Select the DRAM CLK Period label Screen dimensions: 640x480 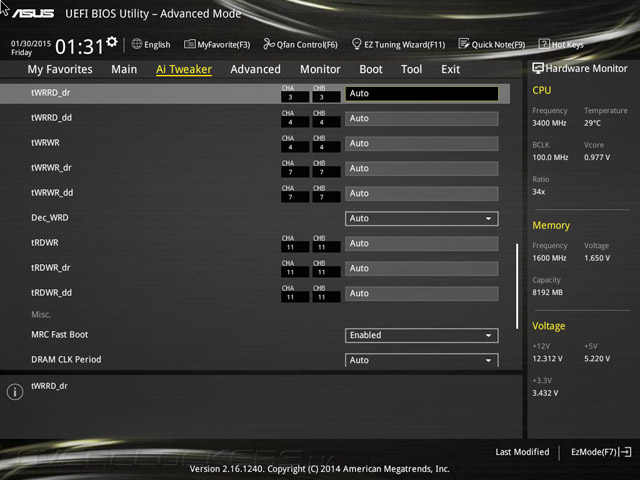click(66, 360)
